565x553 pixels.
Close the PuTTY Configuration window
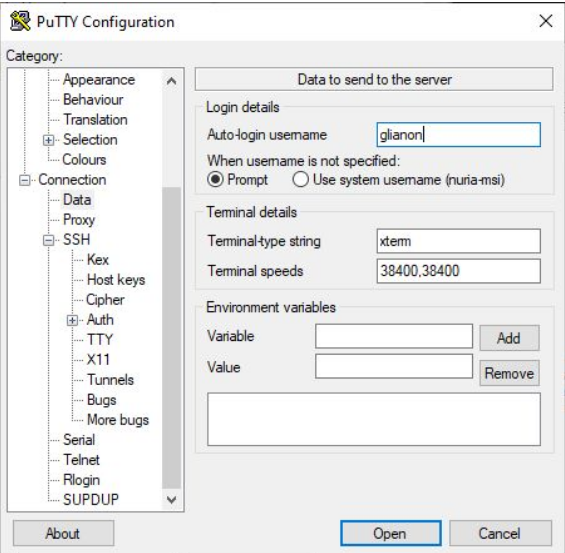(546, 21)
